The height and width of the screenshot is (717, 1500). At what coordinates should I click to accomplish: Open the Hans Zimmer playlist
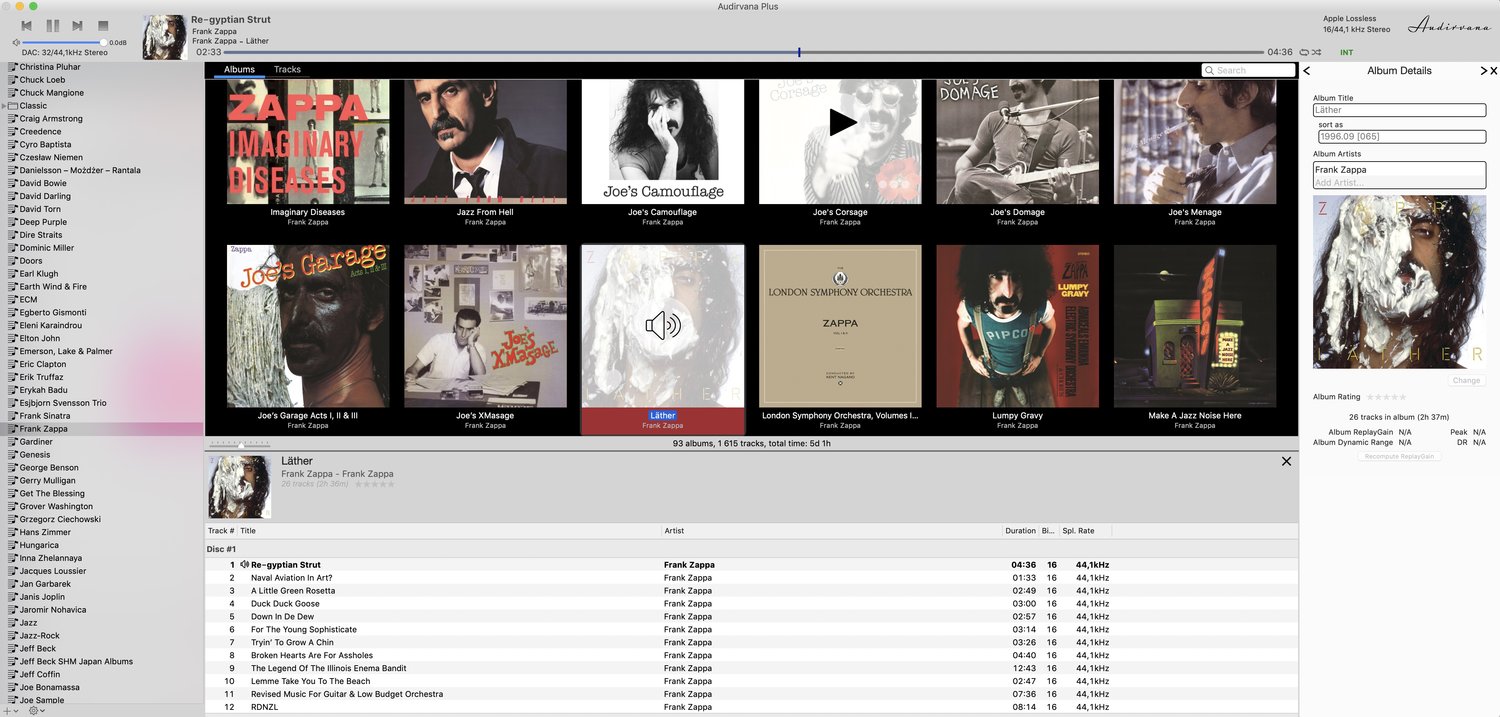pyautogui.click(x=102, y=532)
